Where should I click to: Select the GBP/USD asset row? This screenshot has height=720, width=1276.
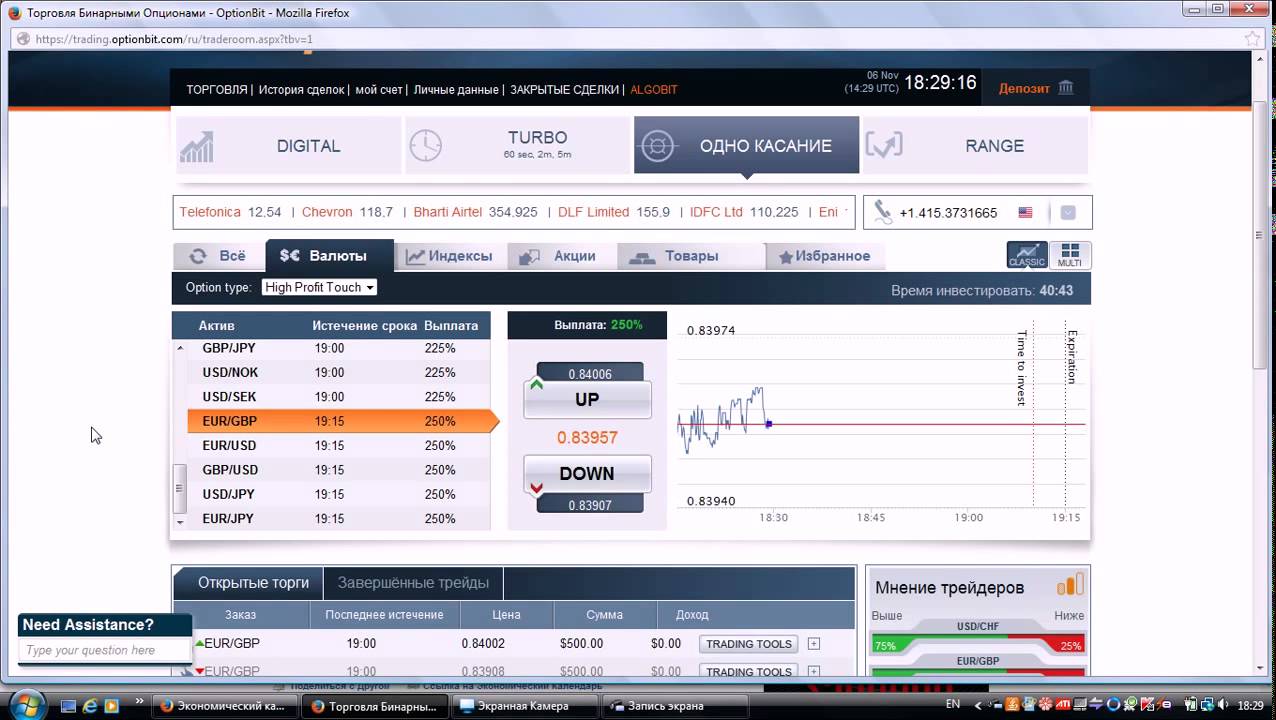(338, 470)
